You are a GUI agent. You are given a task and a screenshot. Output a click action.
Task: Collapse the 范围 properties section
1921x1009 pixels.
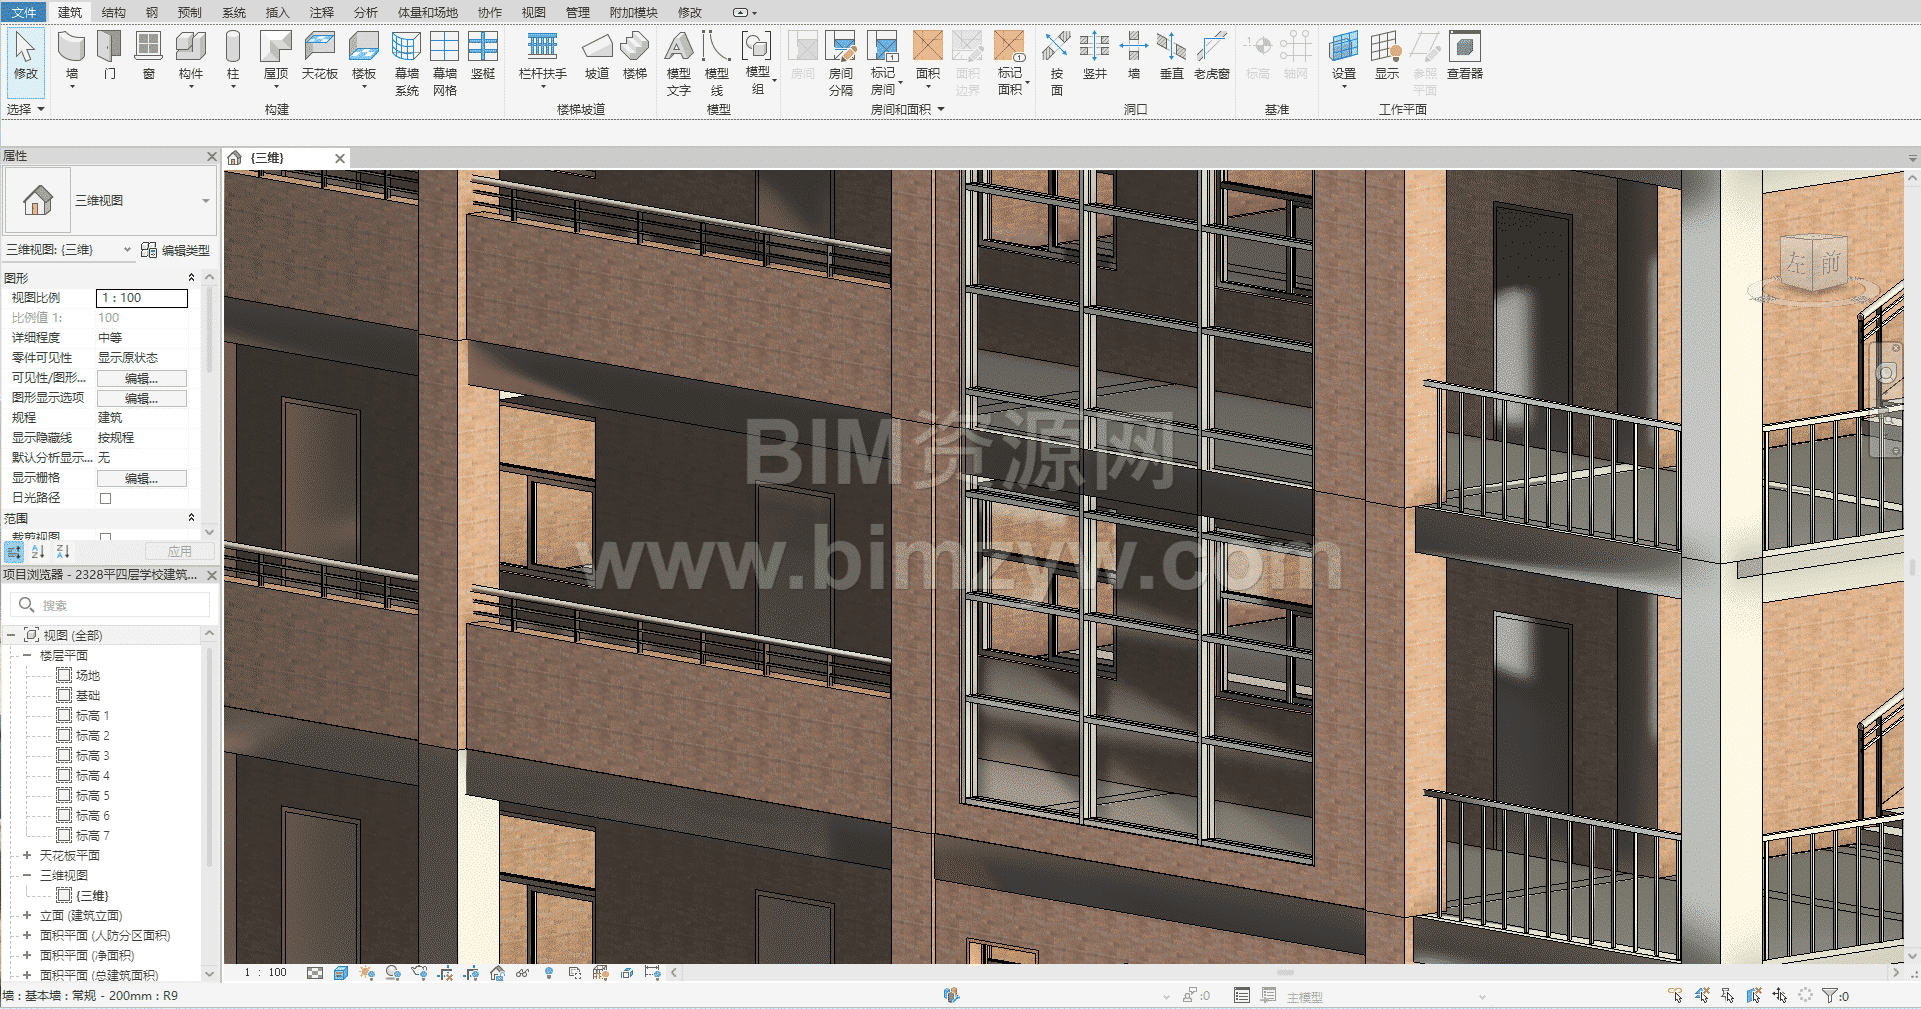(191, 518)
